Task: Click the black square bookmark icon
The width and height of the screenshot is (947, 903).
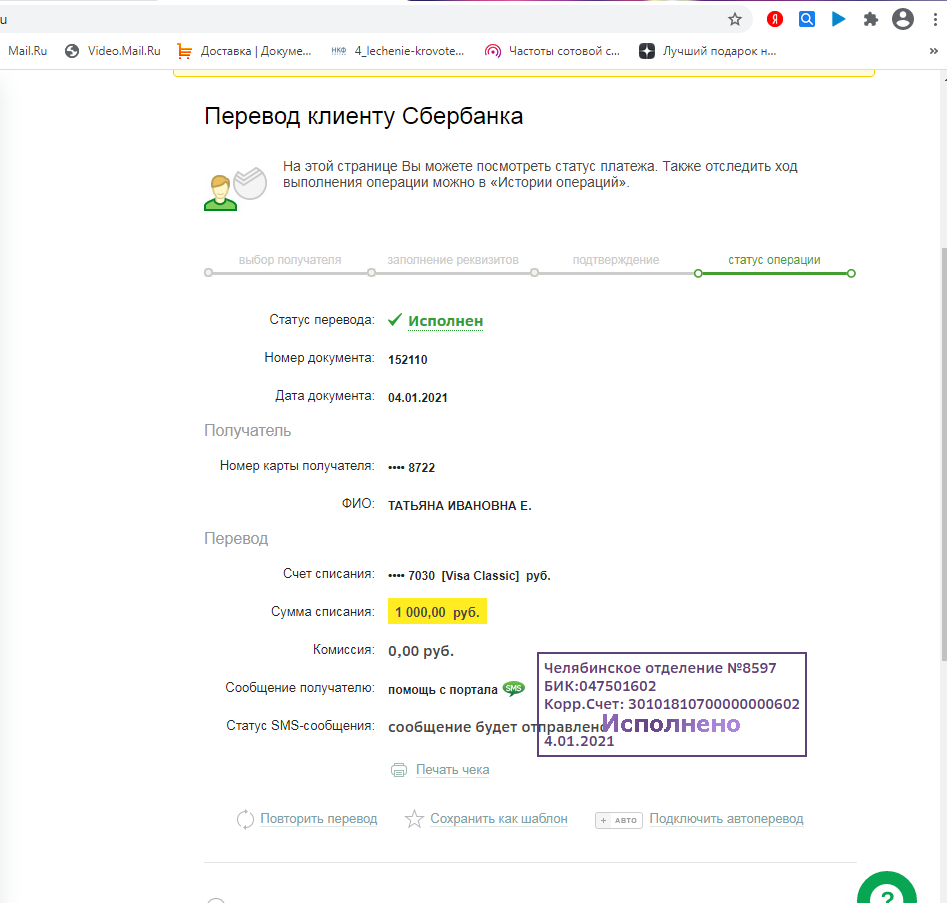Action: pos(647,51)
